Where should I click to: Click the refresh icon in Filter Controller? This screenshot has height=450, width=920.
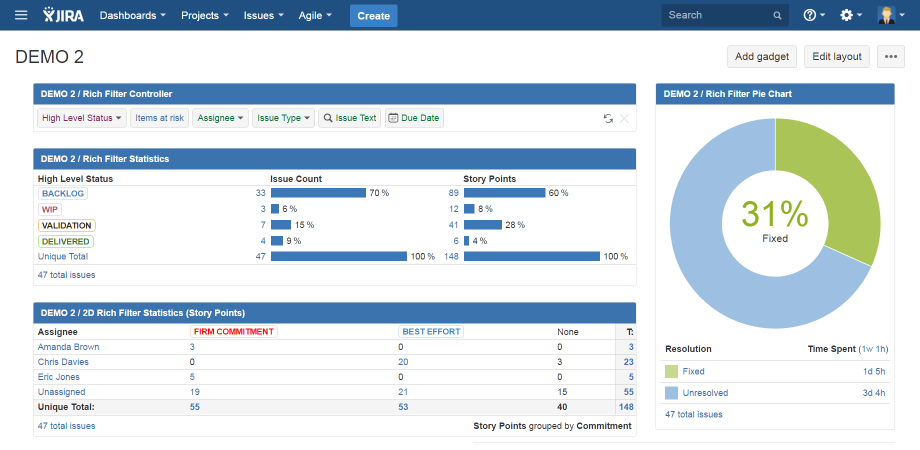coord(608,118)
